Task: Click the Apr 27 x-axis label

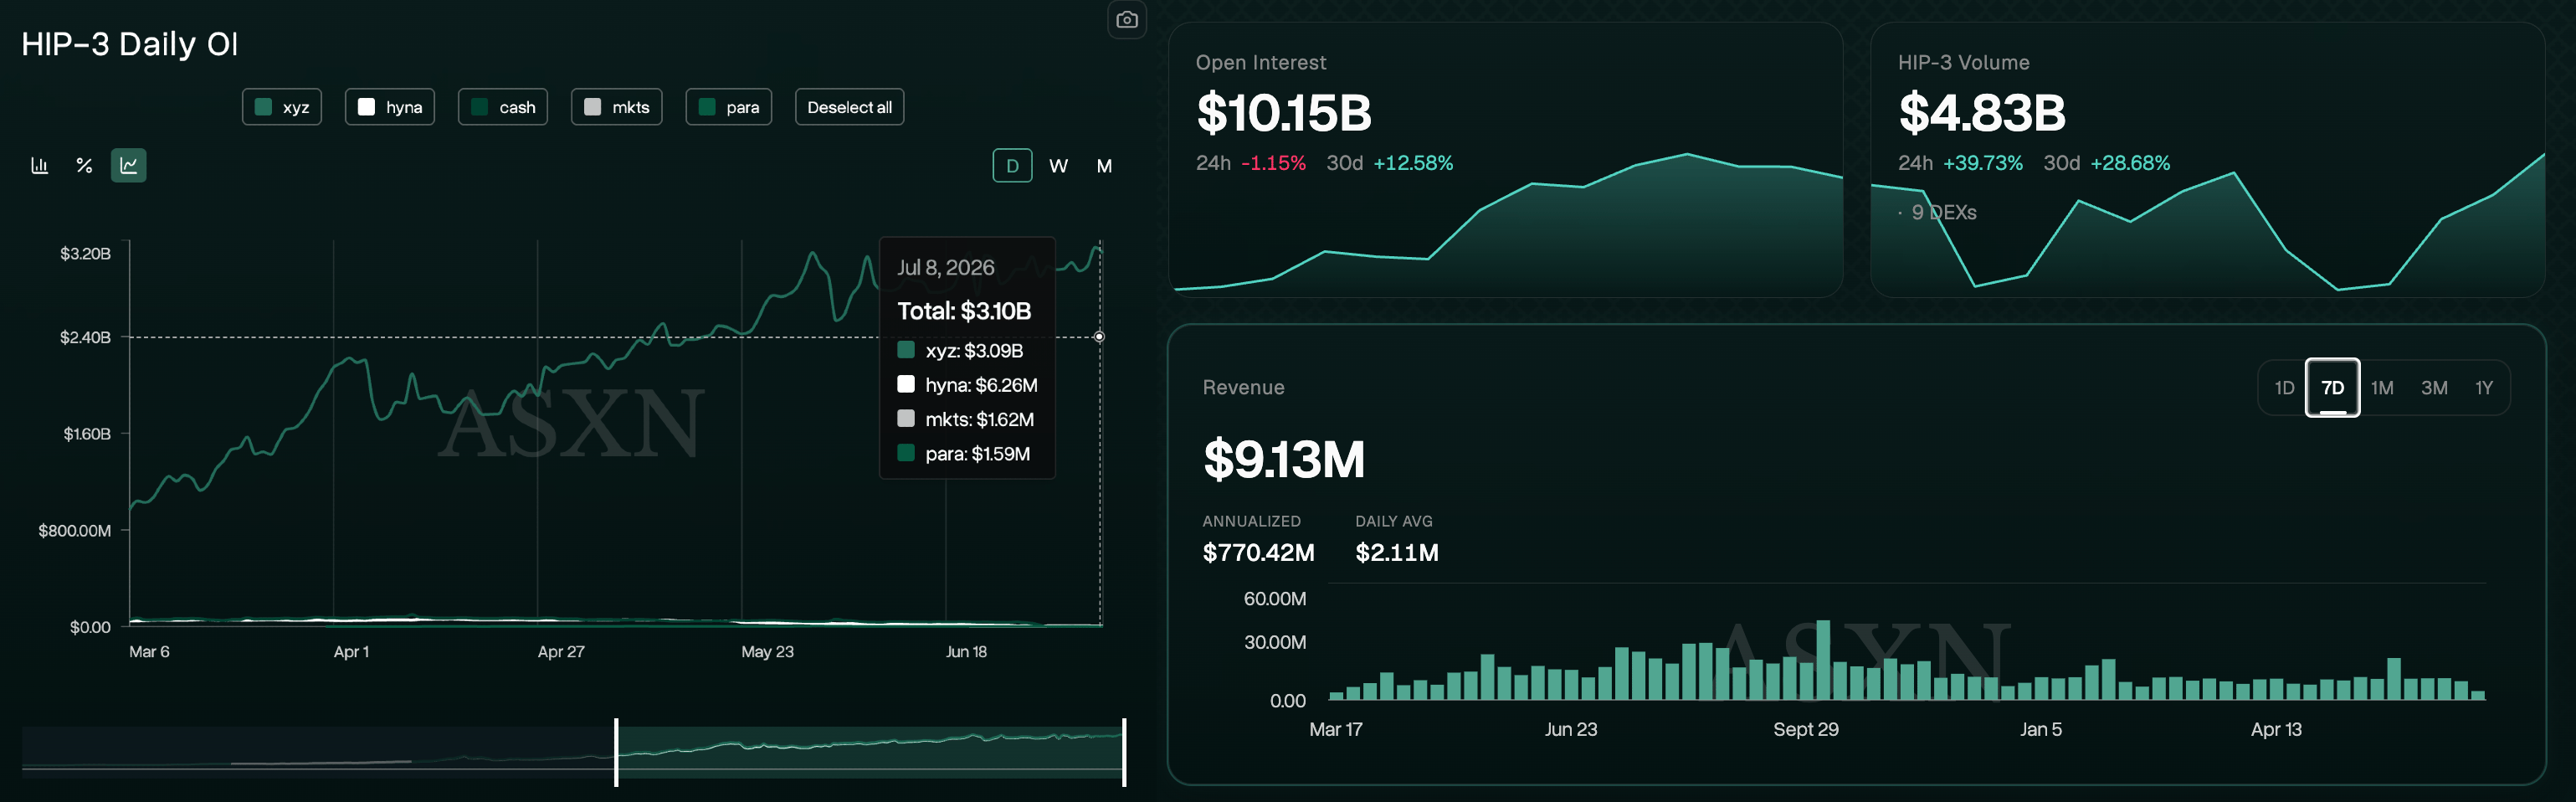Action: click(x=561, y=652)
